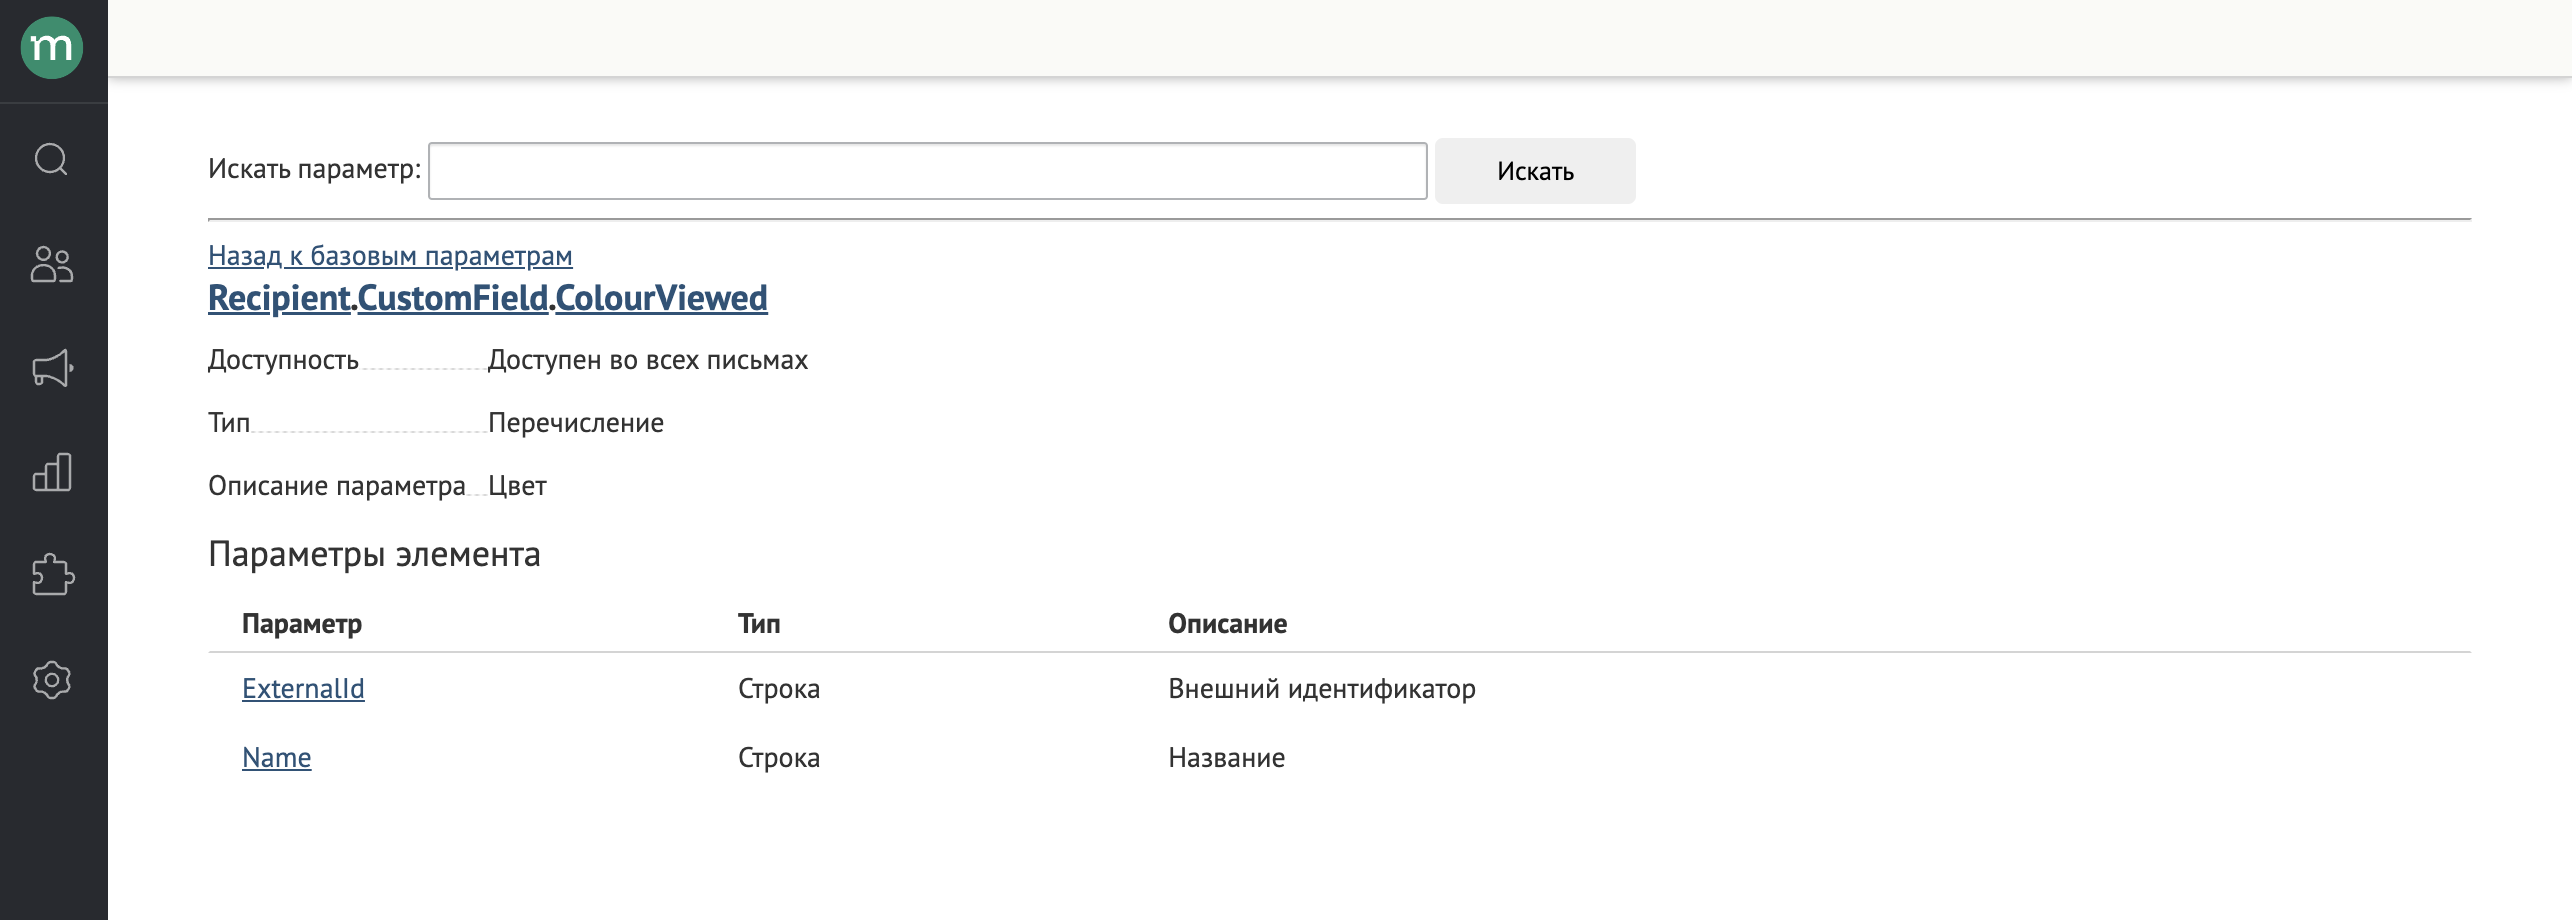Select the Цвет description value

pos(517,486)
